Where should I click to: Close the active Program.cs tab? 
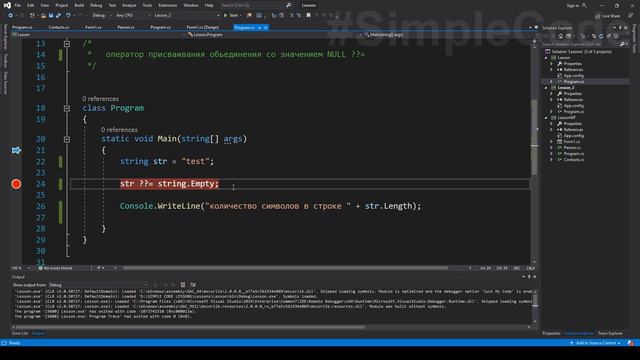click(265, 27)
